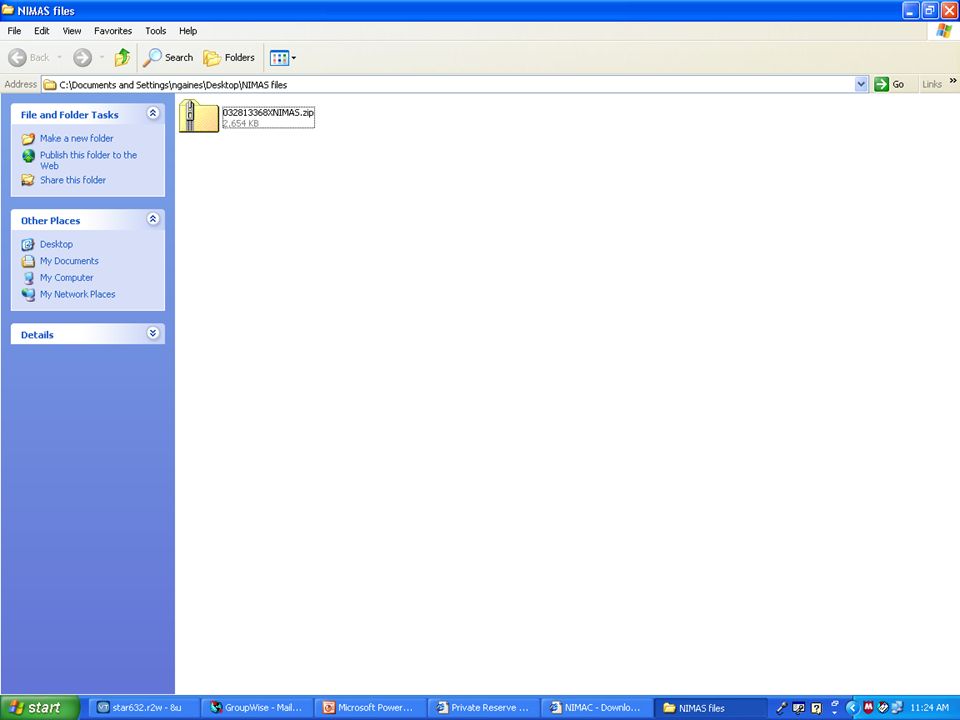Click the folder icon in title bar
This screenshot has width=960, height=720.
point(8,10)
